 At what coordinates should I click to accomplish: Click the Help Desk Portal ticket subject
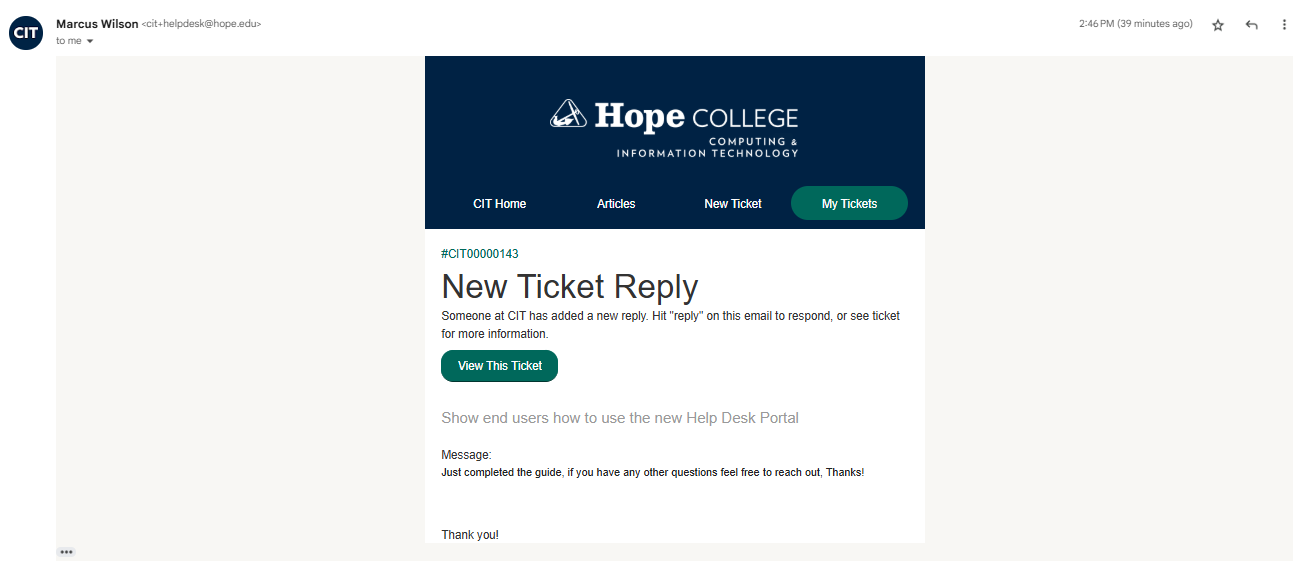620,418
